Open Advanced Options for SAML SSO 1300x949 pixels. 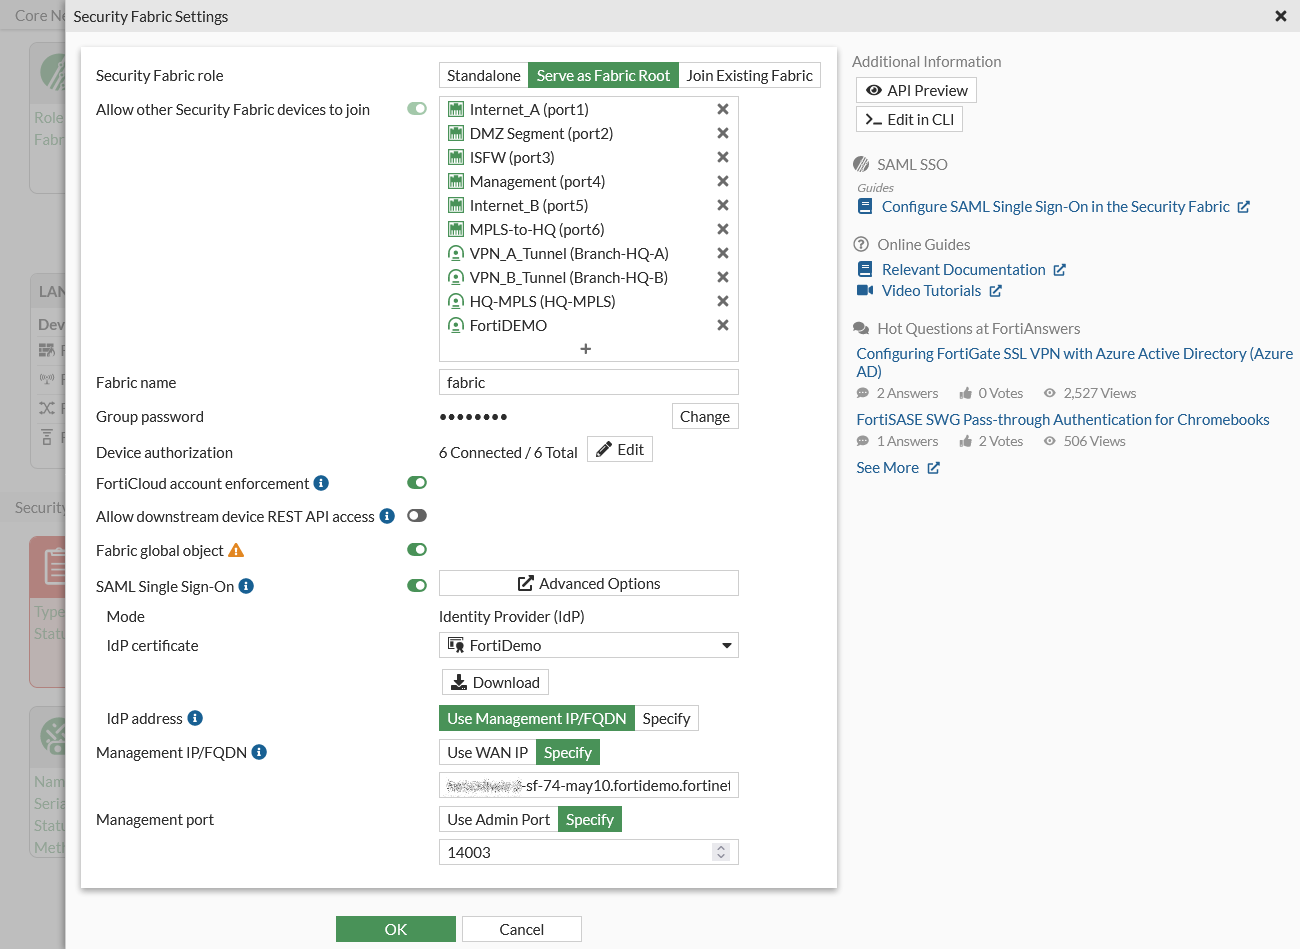(588, 584)
